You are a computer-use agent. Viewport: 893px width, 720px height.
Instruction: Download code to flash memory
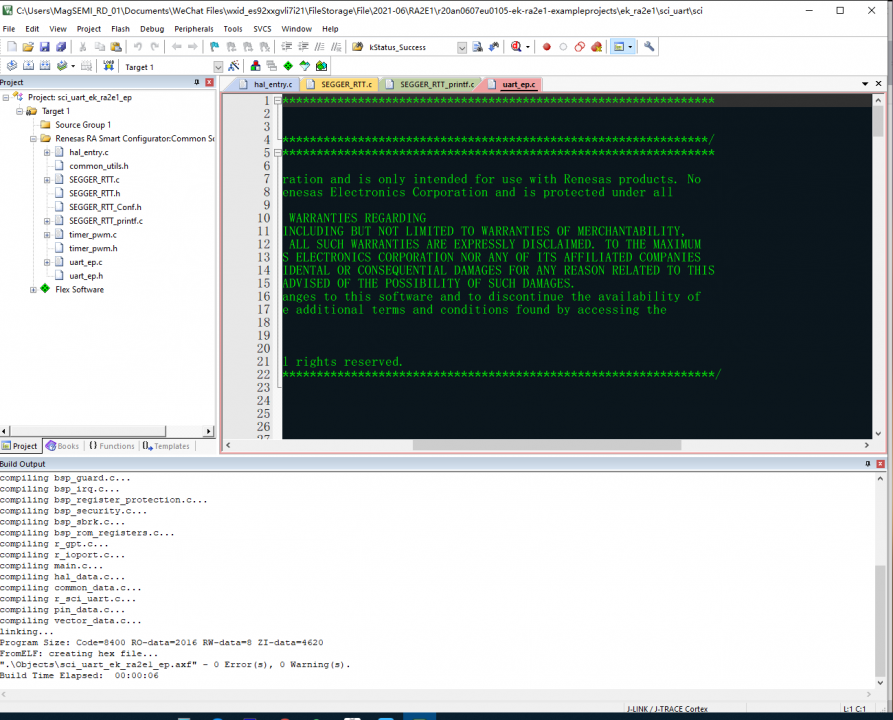coord(108,66)
